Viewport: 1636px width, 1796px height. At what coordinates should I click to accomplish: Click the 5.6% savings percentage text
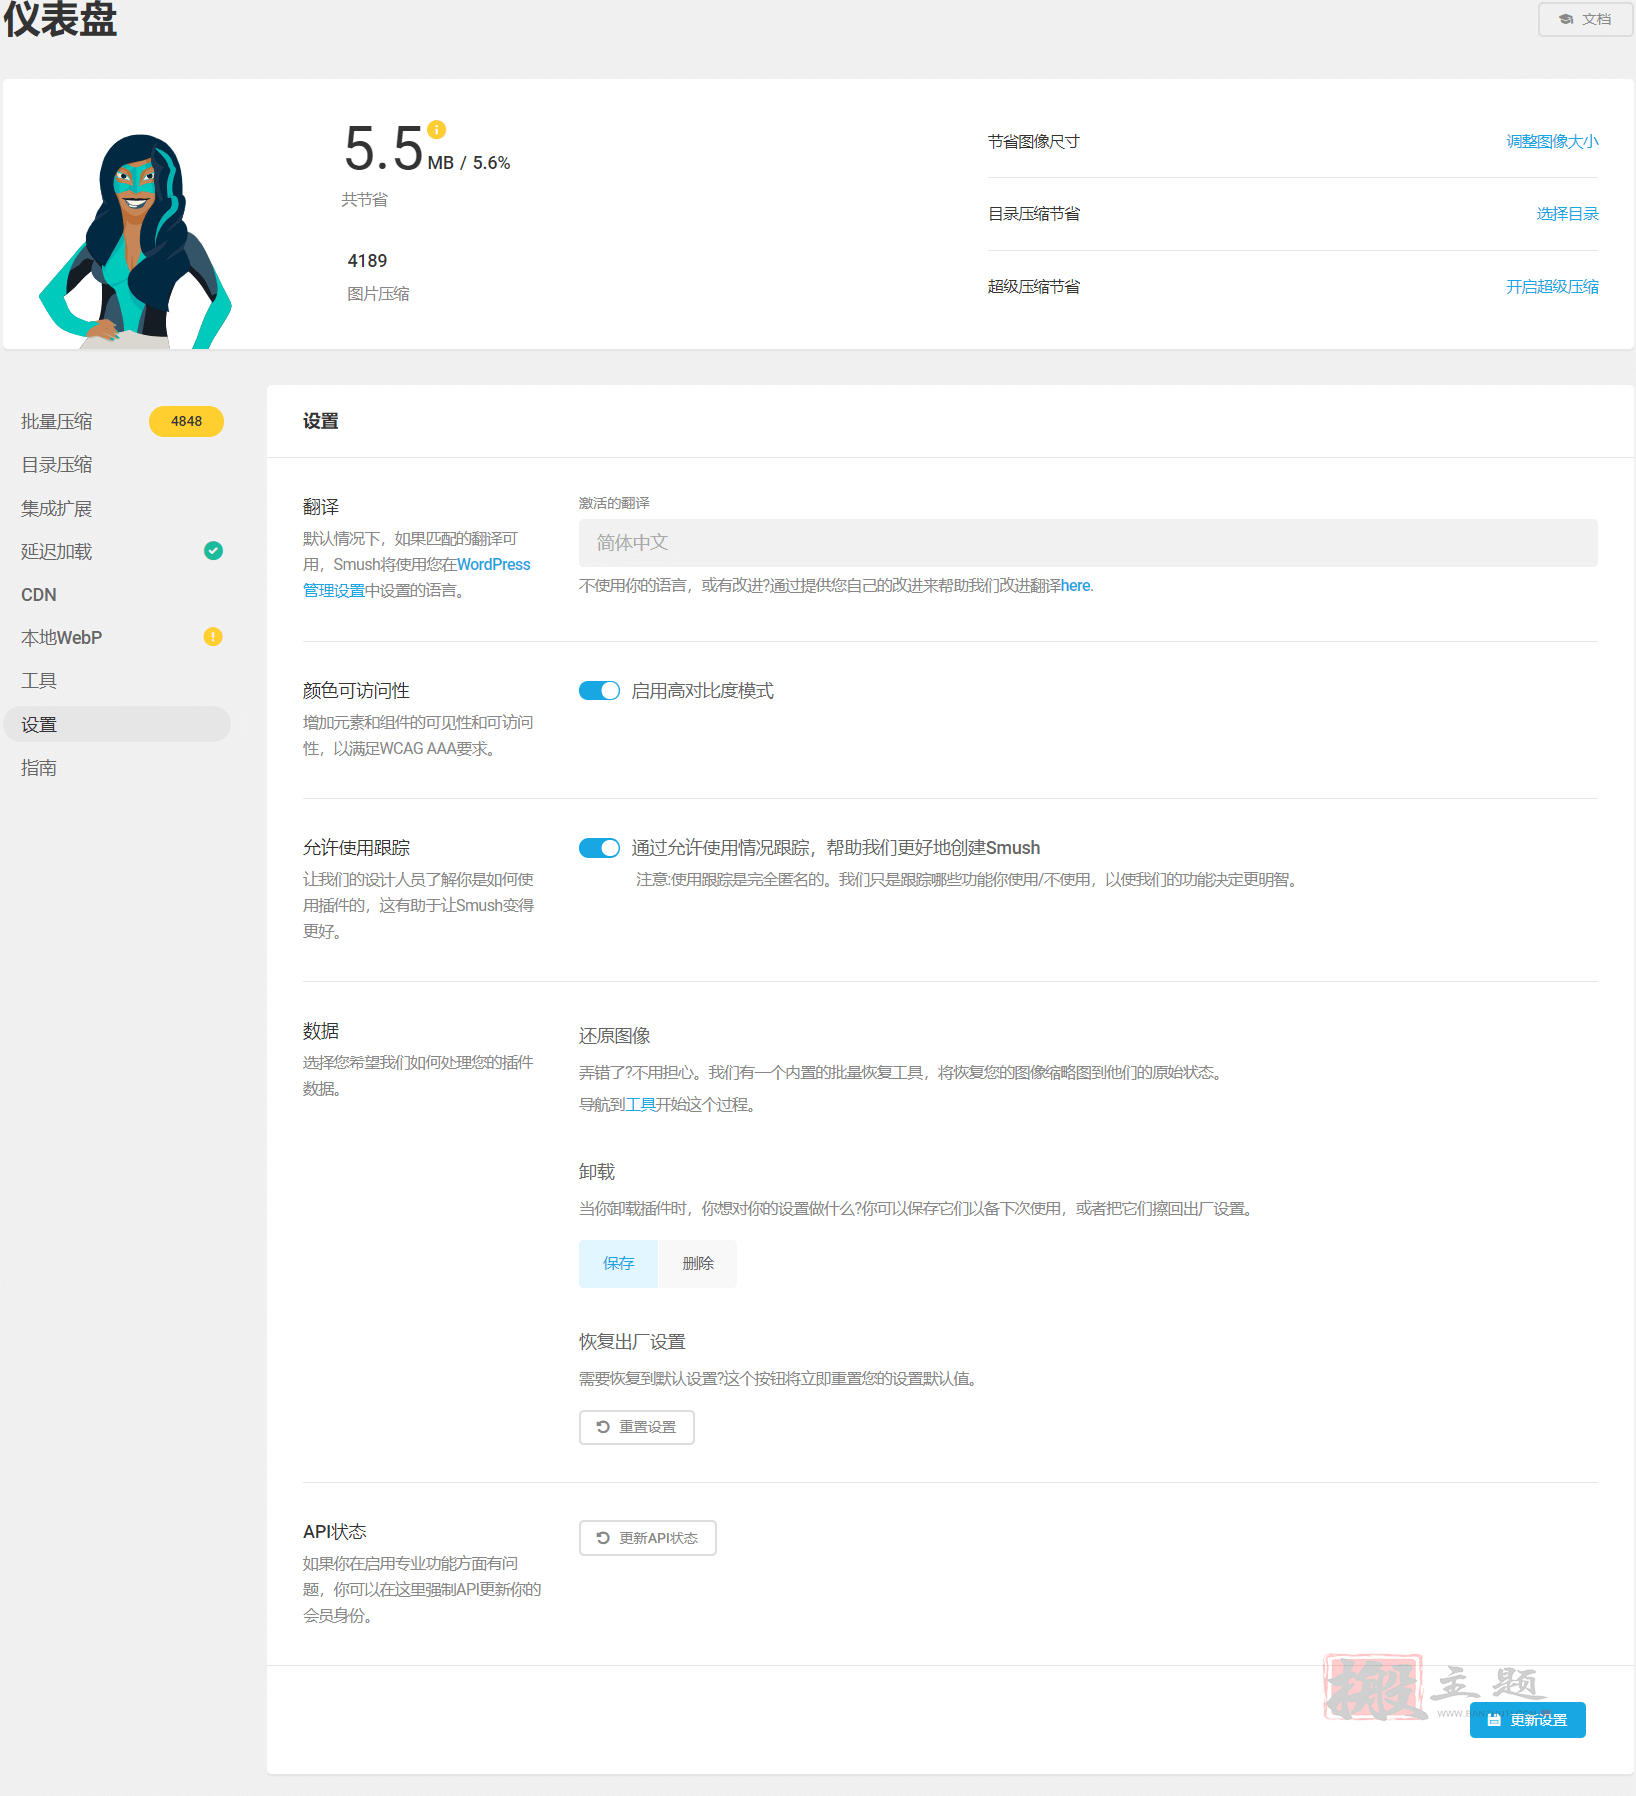[492, 163]
